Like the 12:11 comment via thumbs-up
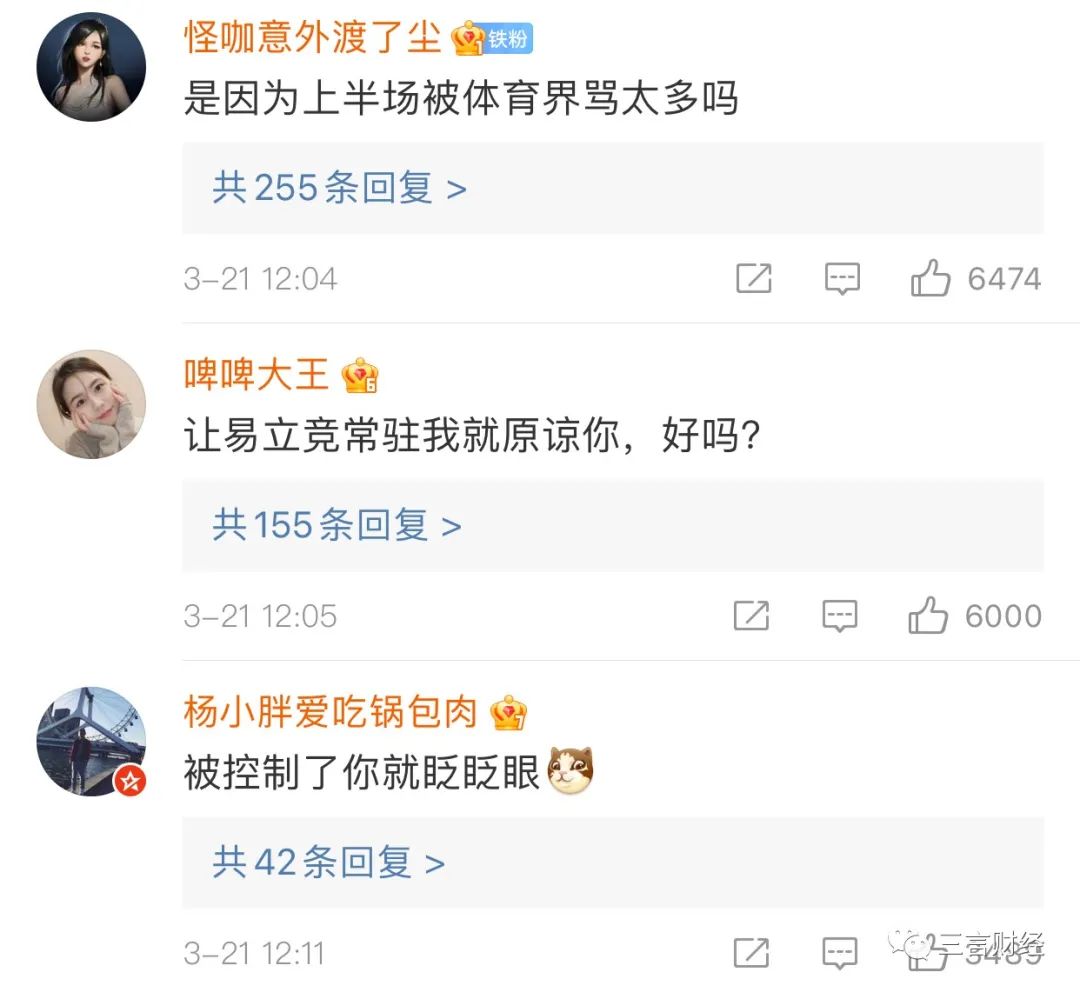Viewport: 1080px width, 992px height. (928, 954)
